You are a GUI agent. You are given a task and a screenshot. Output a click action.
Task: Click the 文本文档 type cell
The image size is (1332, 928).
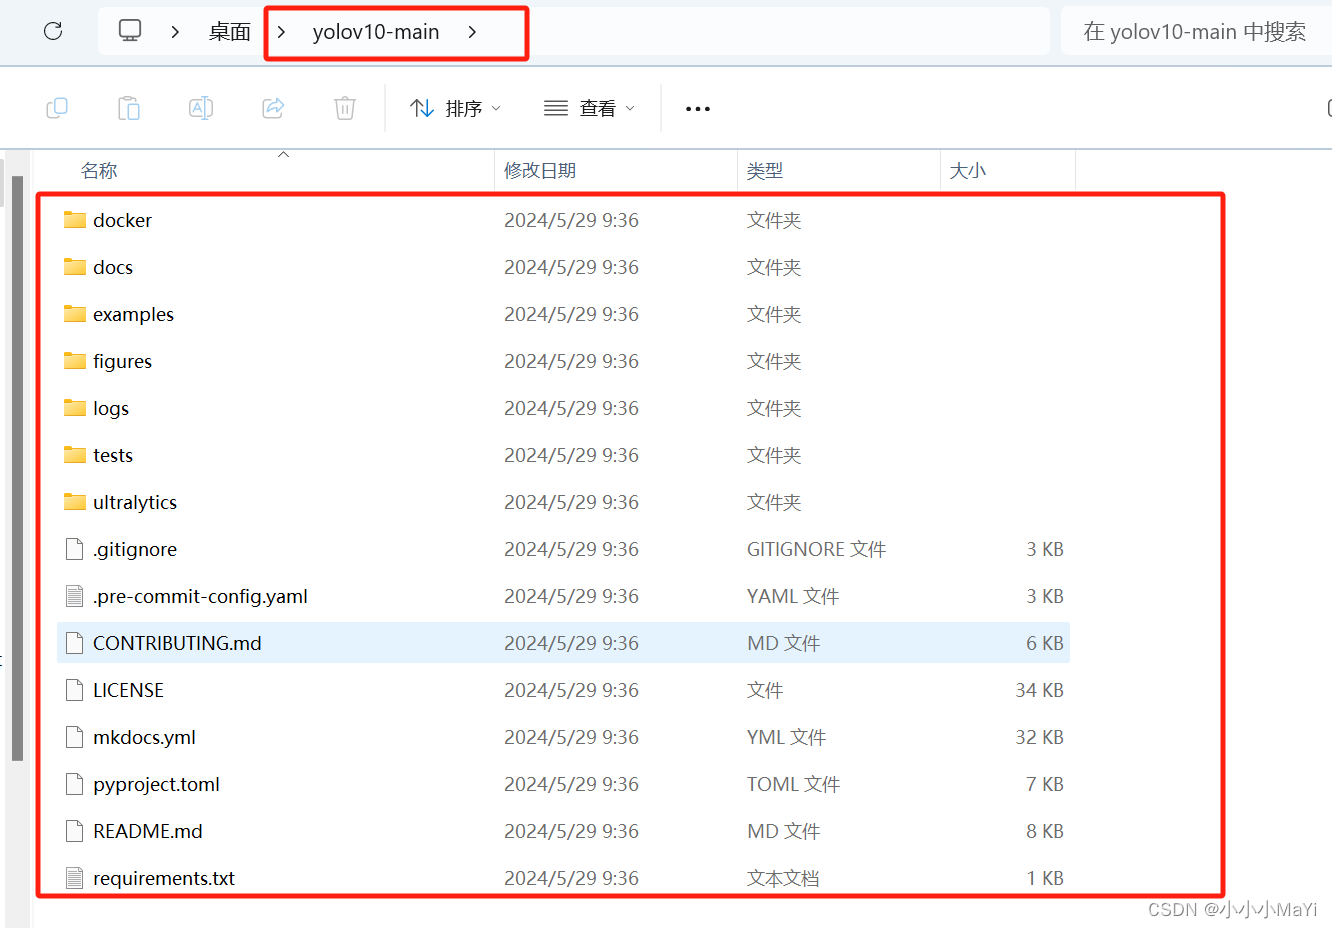click(783, 878)
